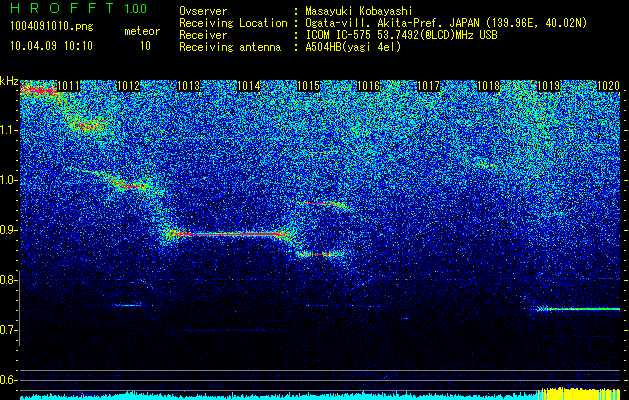629x400 pixels.
Task: Click the yellow signal level bars
Action: point(579,394)
